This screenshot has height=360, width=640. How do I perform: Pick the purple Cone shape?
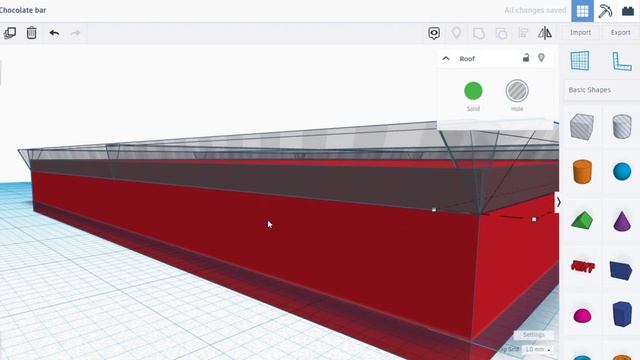(x=622, y=221)
